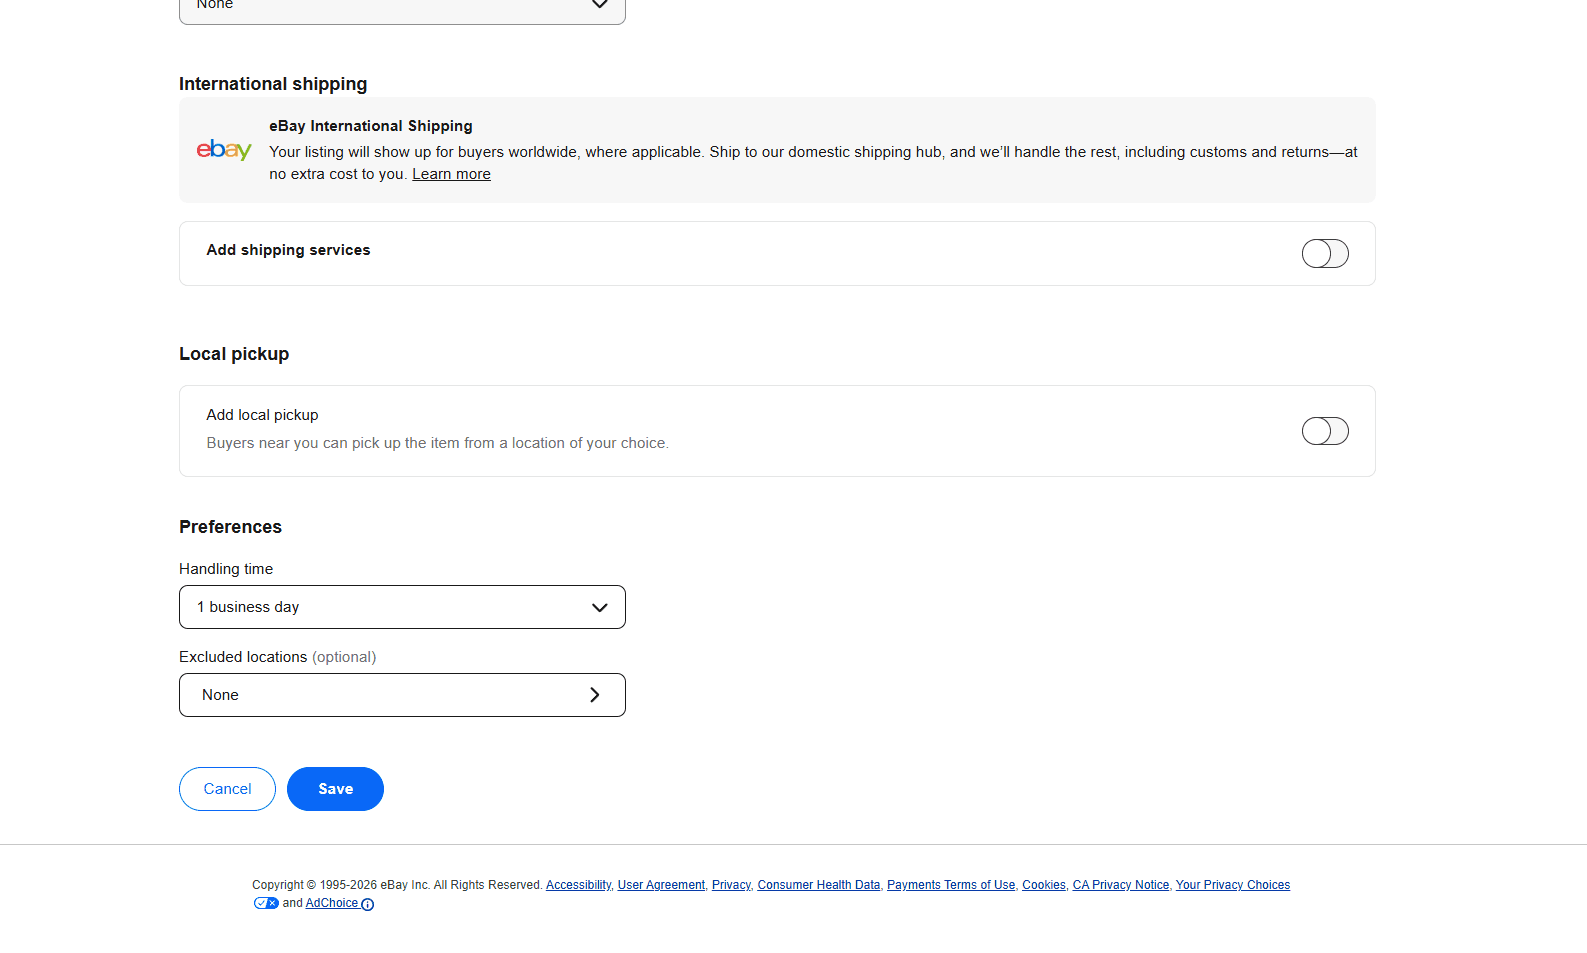
Task: Open the CA Privacy Notice link
Action: point(1121,885)
